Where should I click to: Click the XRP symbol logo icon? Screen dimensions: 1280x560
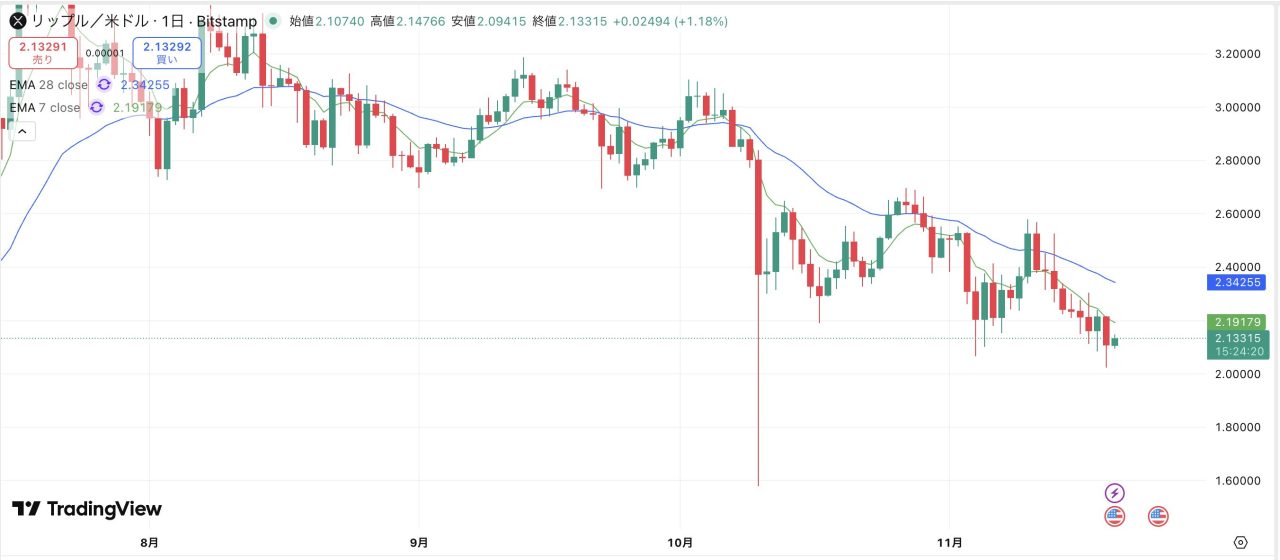[x=16, y=21]
